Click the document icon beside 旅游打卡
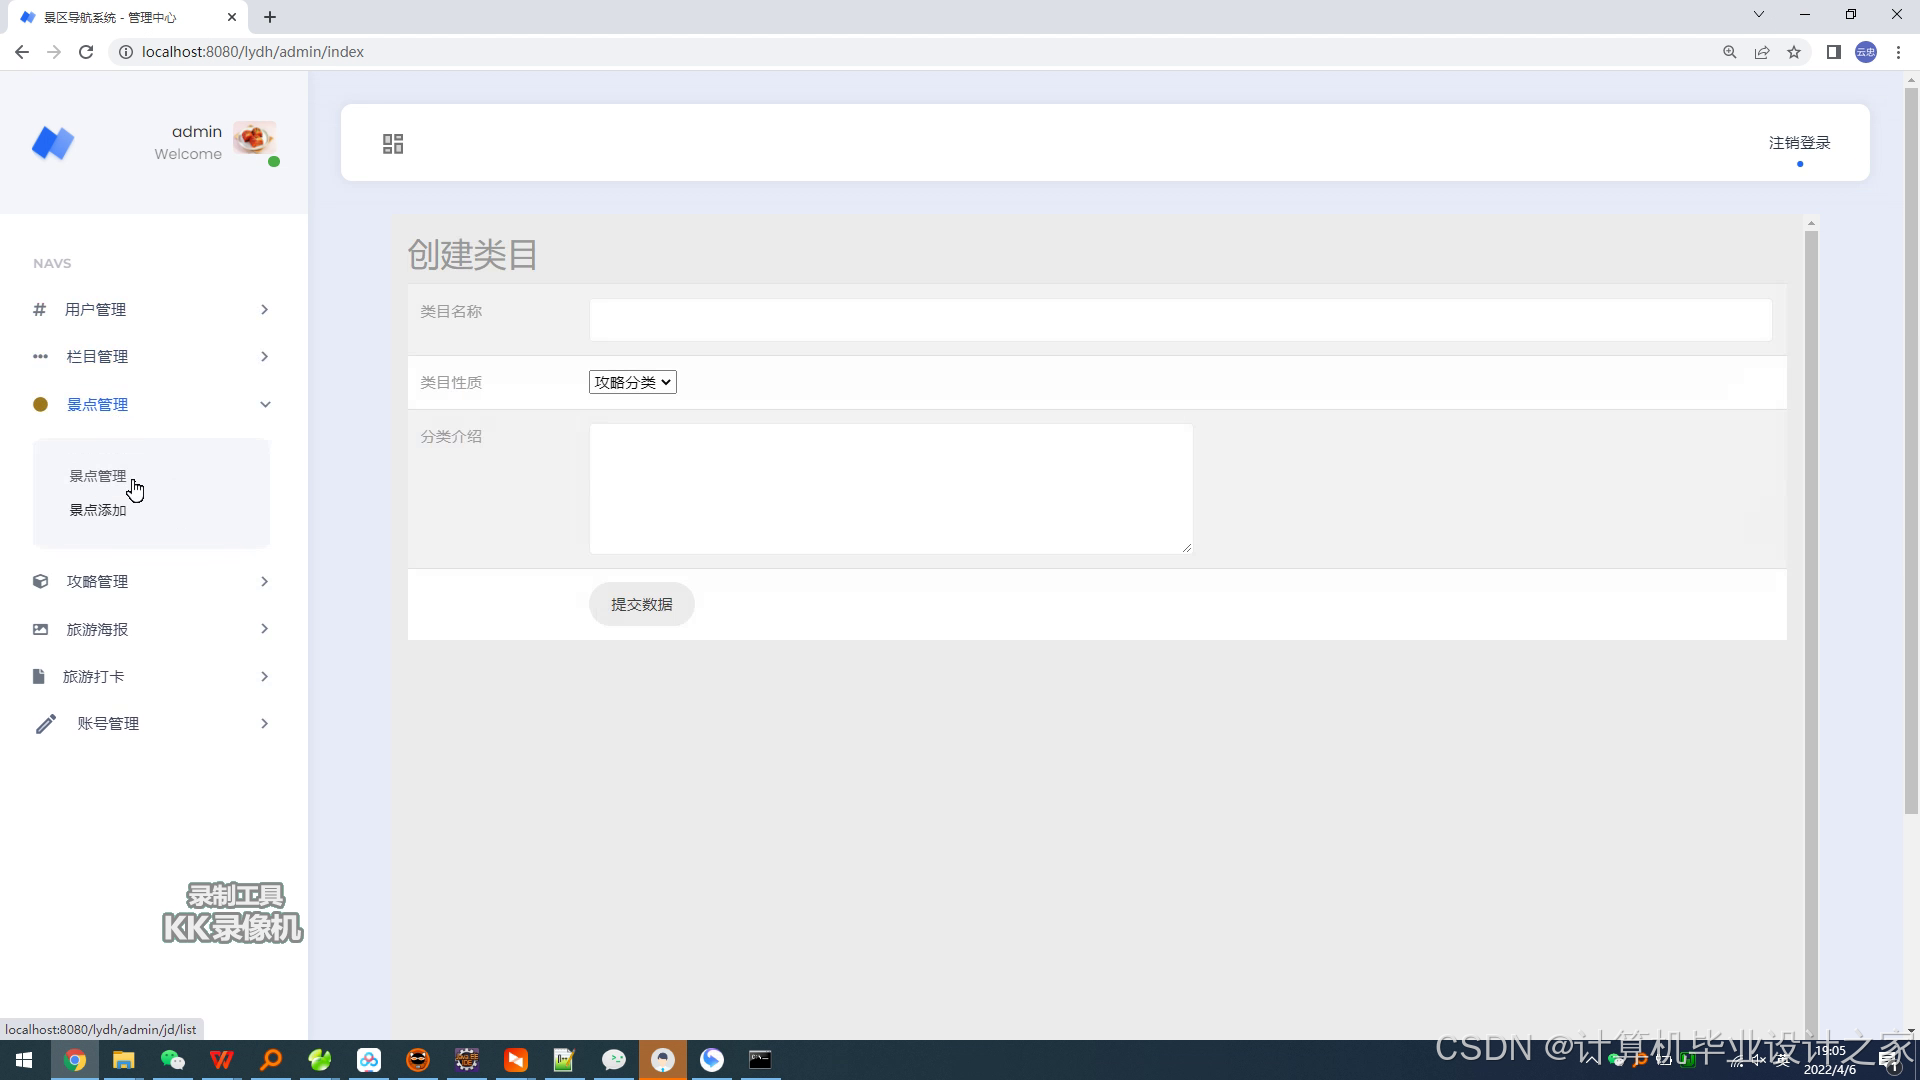Image resolution: width=1920 pixels, height=1080 pixels. pyautogui.click(x=38, y=677)
